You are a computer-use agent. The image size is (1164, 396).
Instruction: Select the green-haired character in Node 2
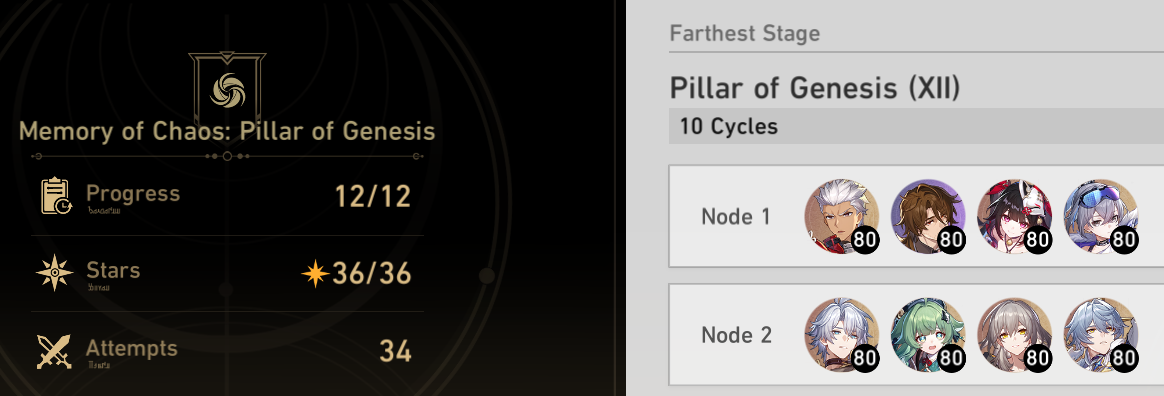pos(928,335)
